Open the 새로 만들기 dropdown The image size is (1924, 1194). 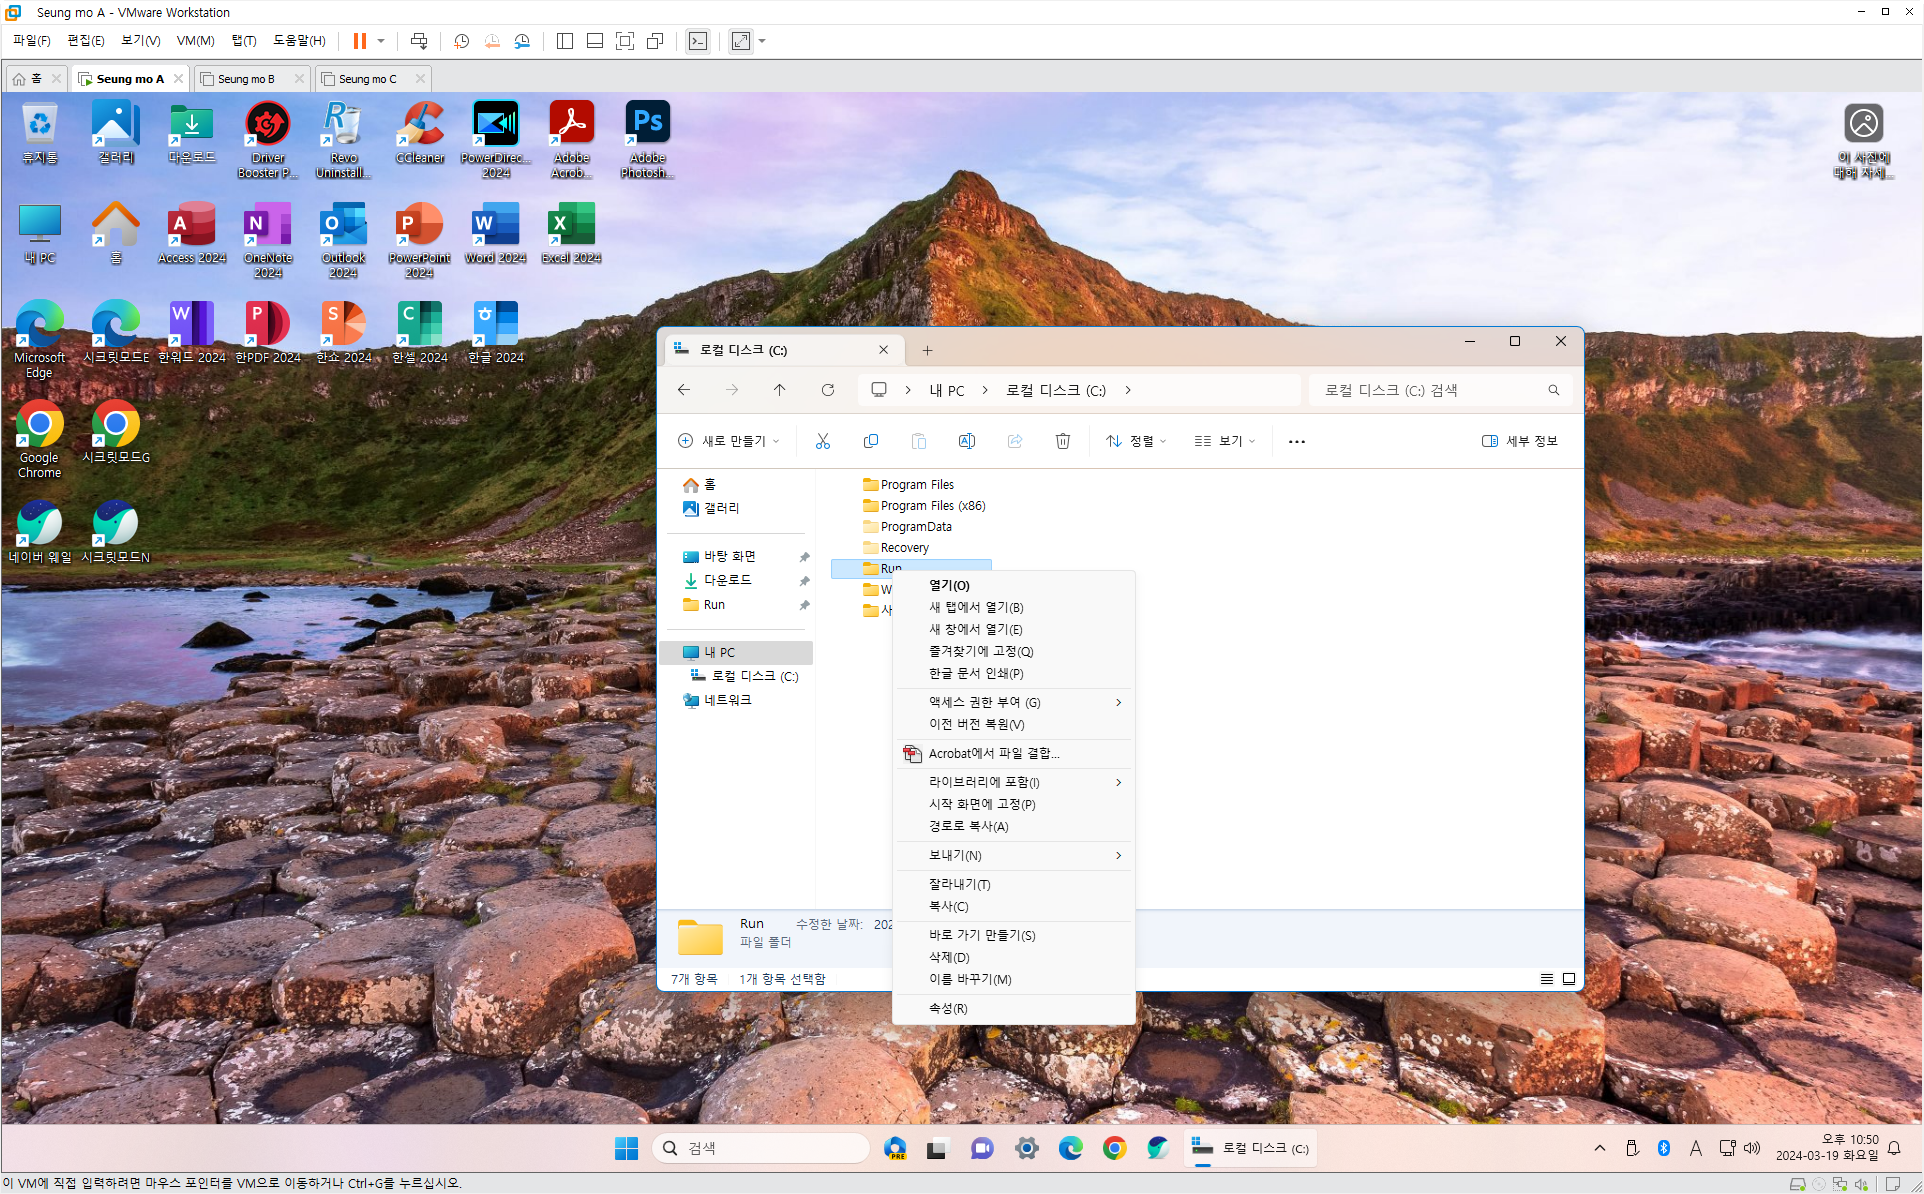[728, 441]
